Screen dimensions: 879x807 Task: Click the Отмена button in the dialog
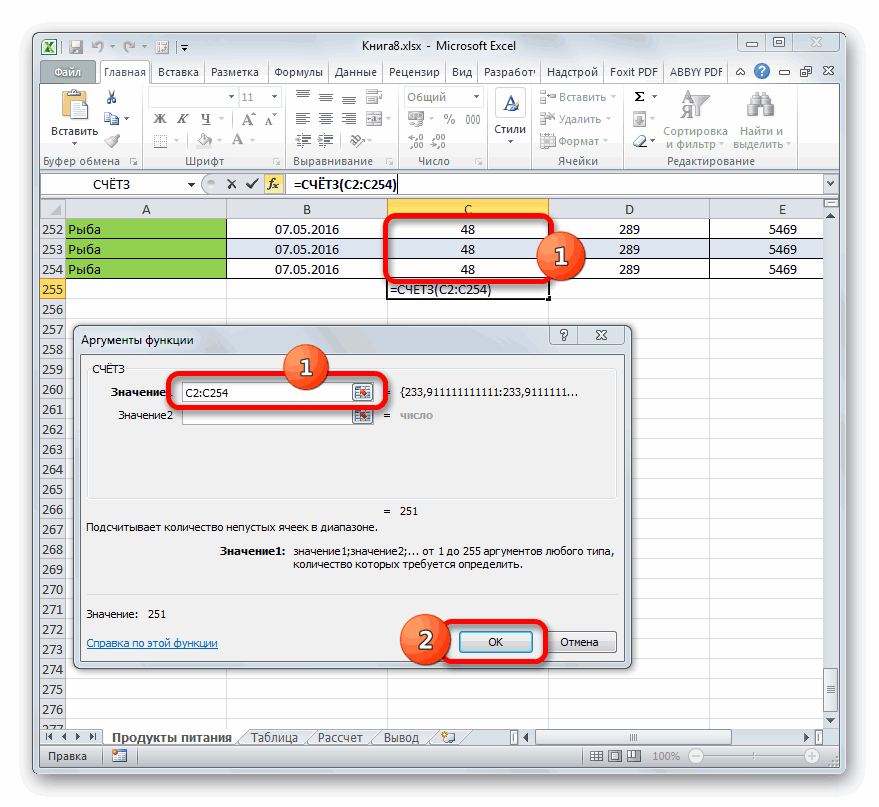tap(579, 642)
